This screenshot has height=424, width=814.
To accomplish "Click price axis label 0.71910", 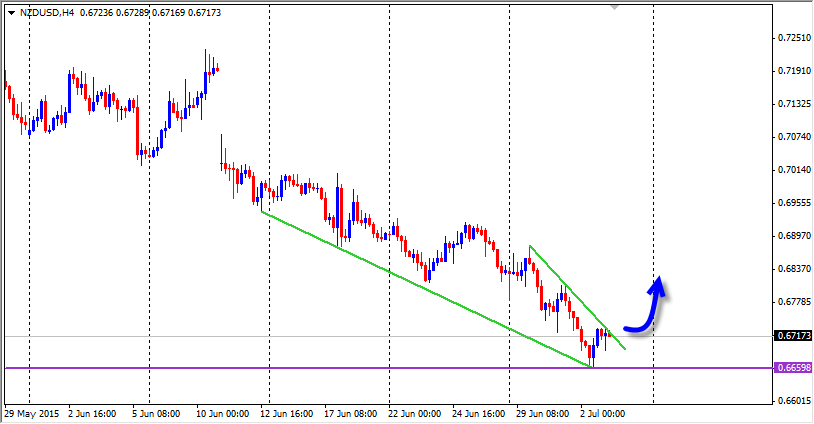I will point(794,71).
